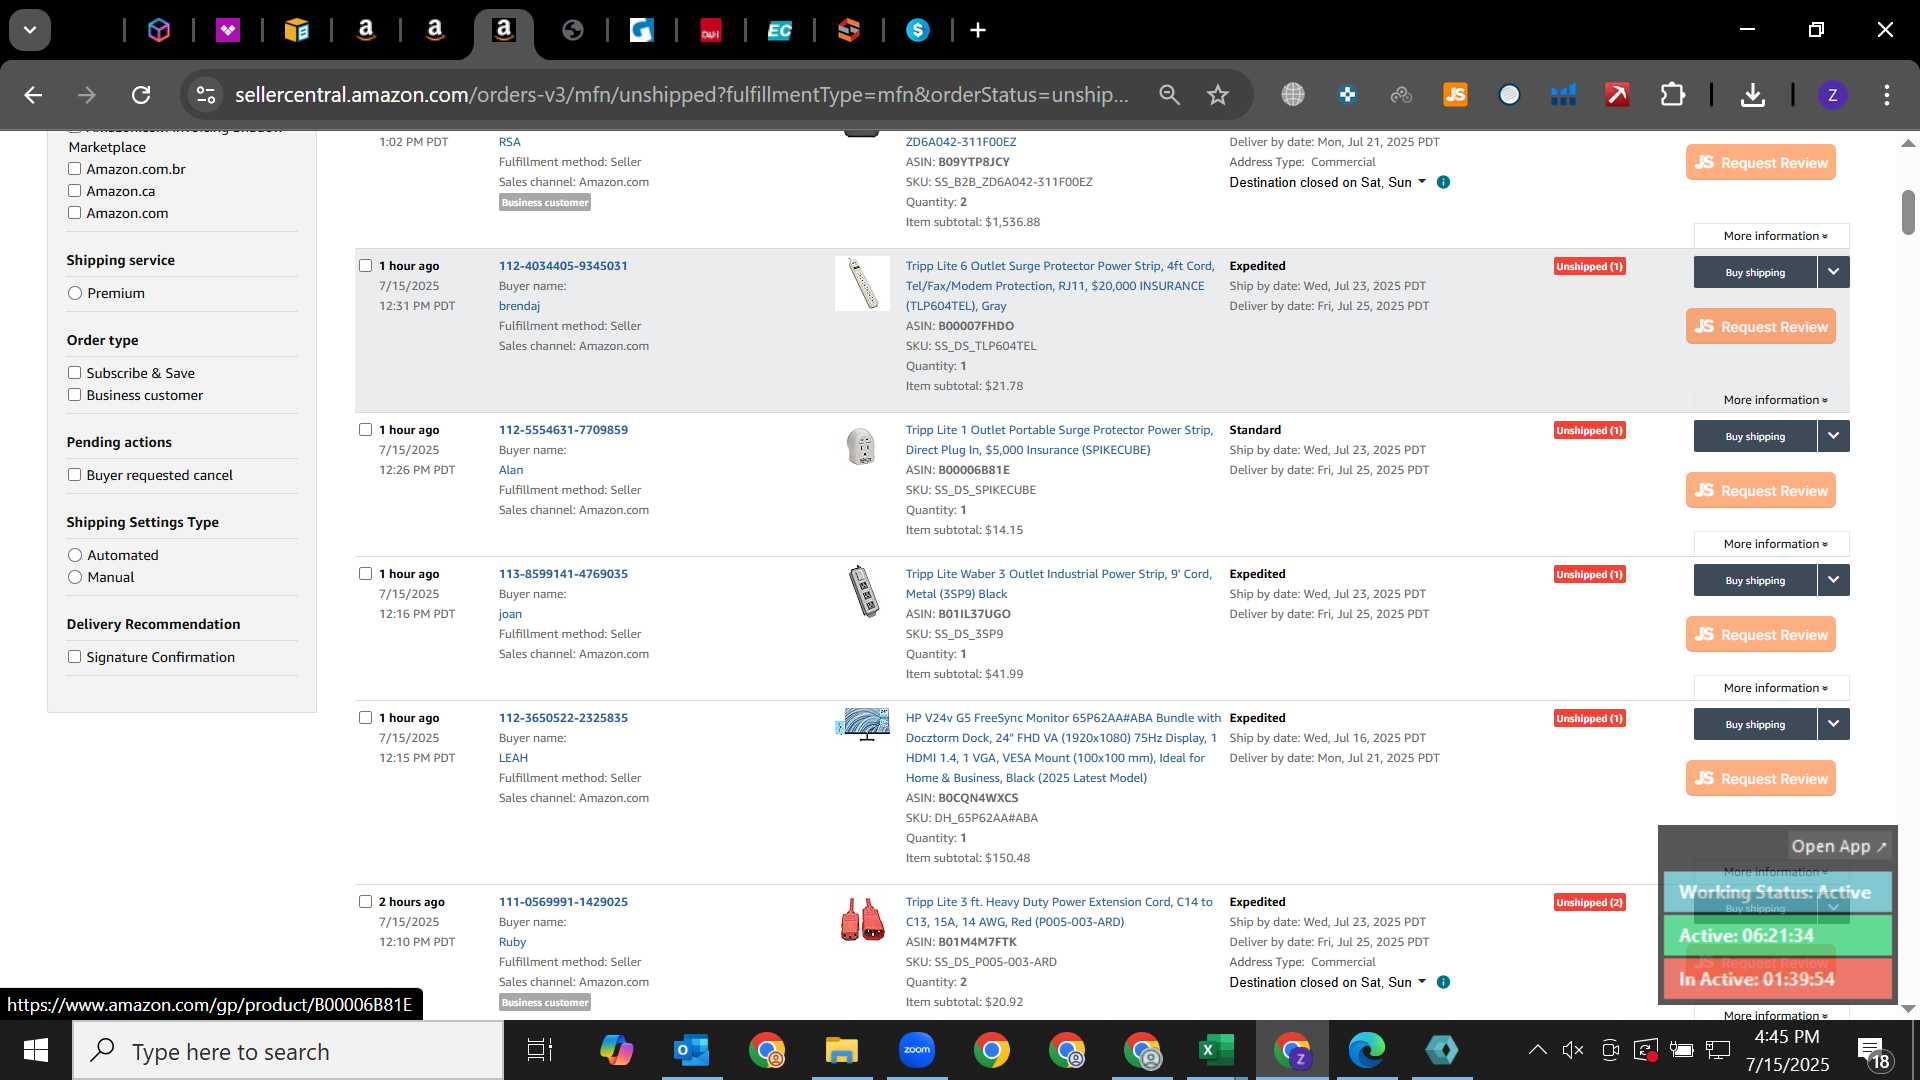The image size is (1920, 1080).
Task: Click Request Review for Alan order
Action: (1761, 490)
